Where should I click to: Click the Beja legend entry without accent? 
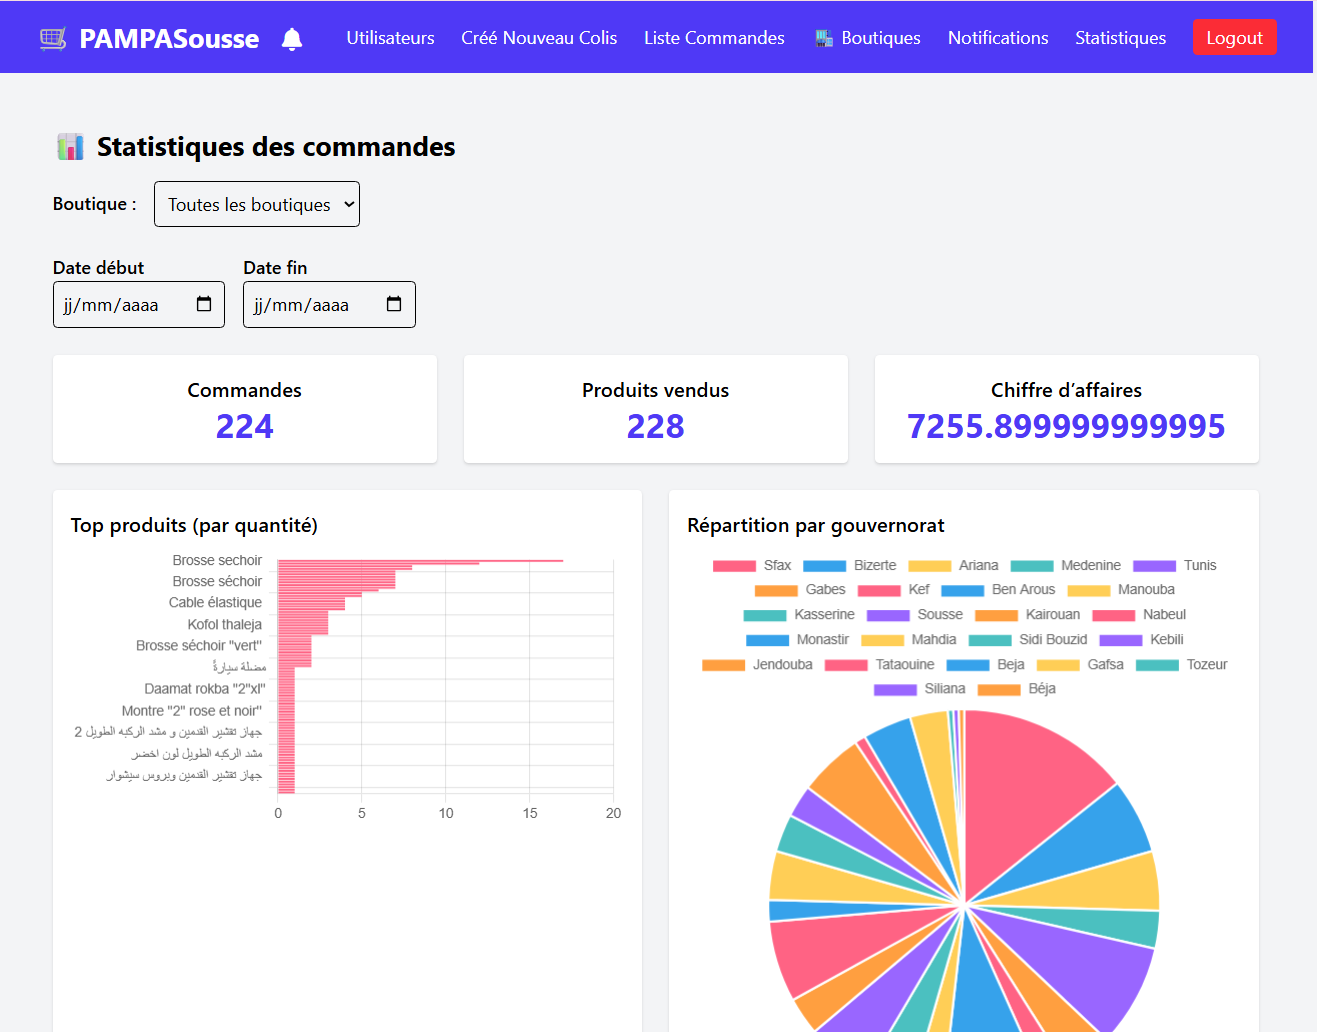pos(985,665)
